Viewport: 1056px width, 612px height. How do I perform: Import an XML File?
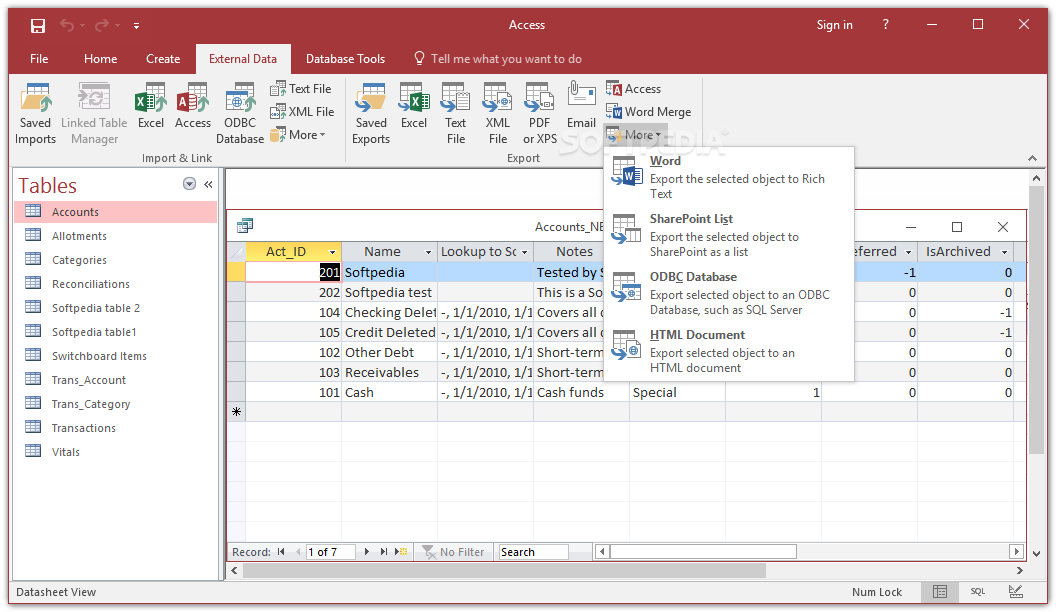(x=302, y=112)
